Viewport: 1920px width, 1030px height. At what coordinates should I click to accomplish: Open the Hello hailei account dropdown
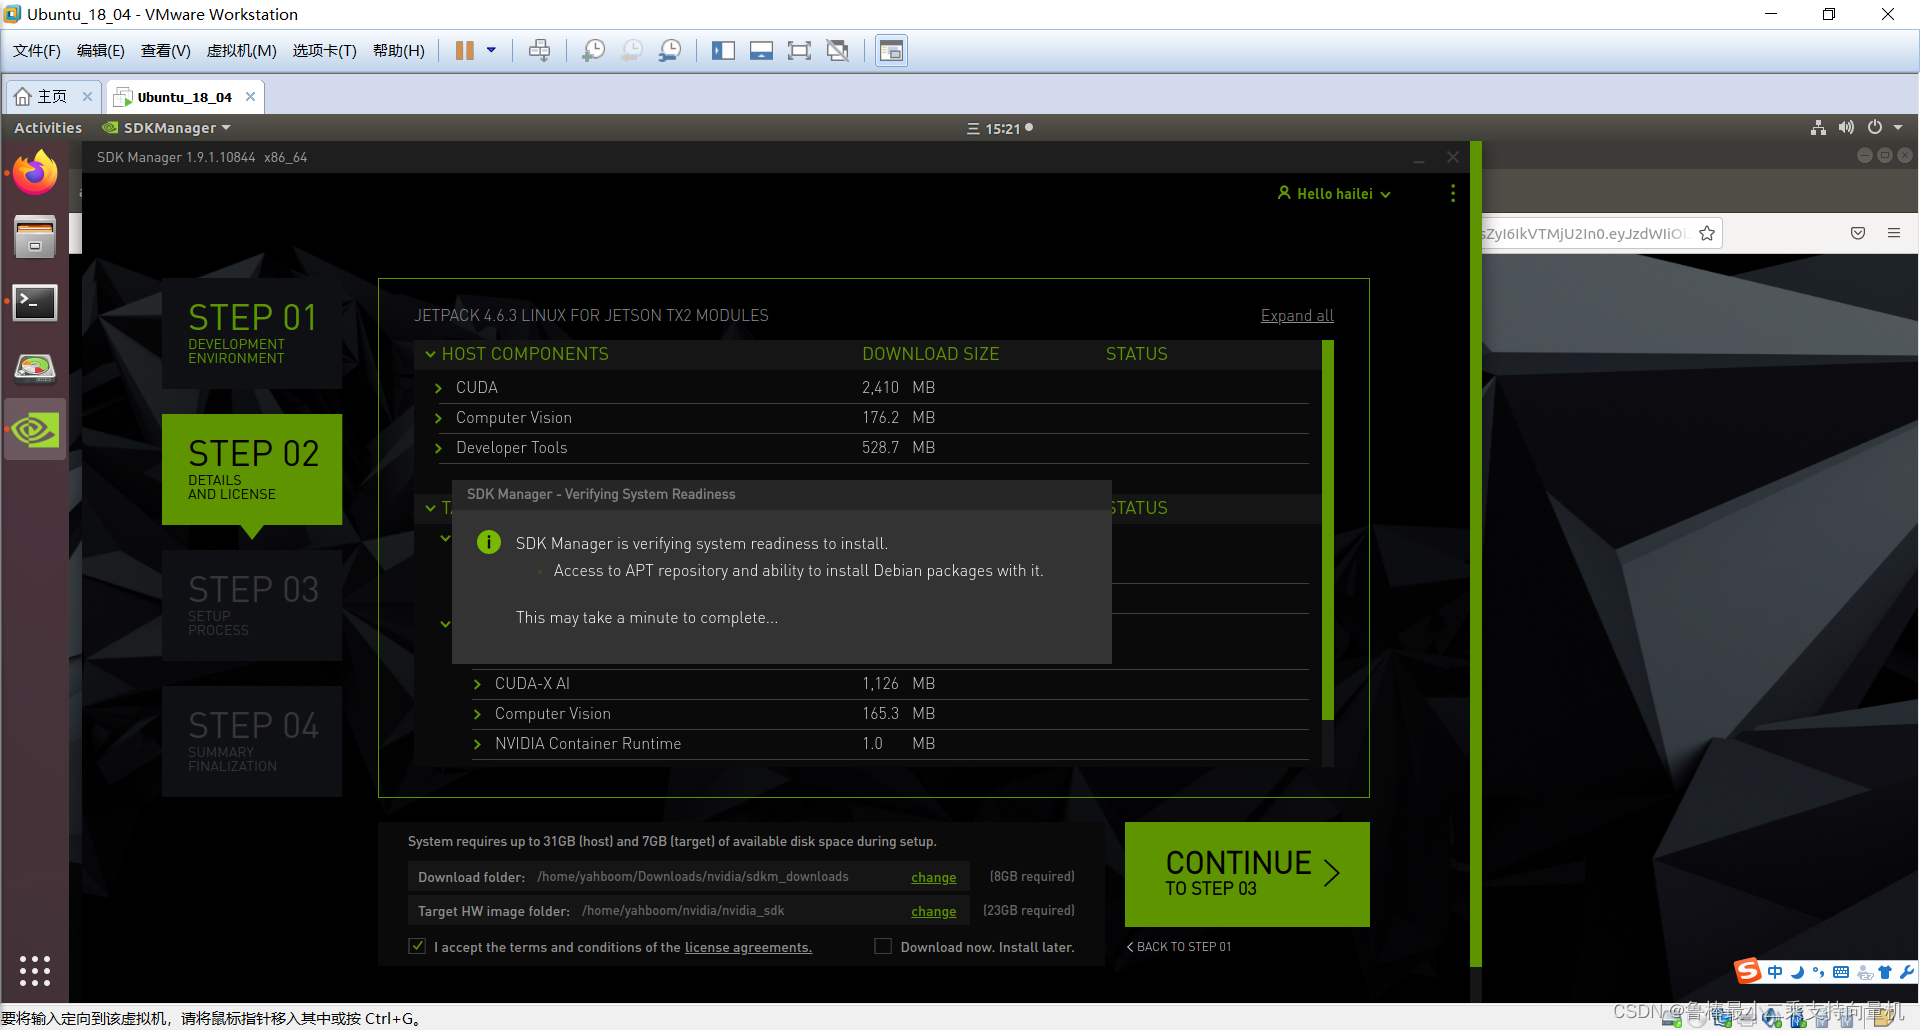tap(1334, 194)
